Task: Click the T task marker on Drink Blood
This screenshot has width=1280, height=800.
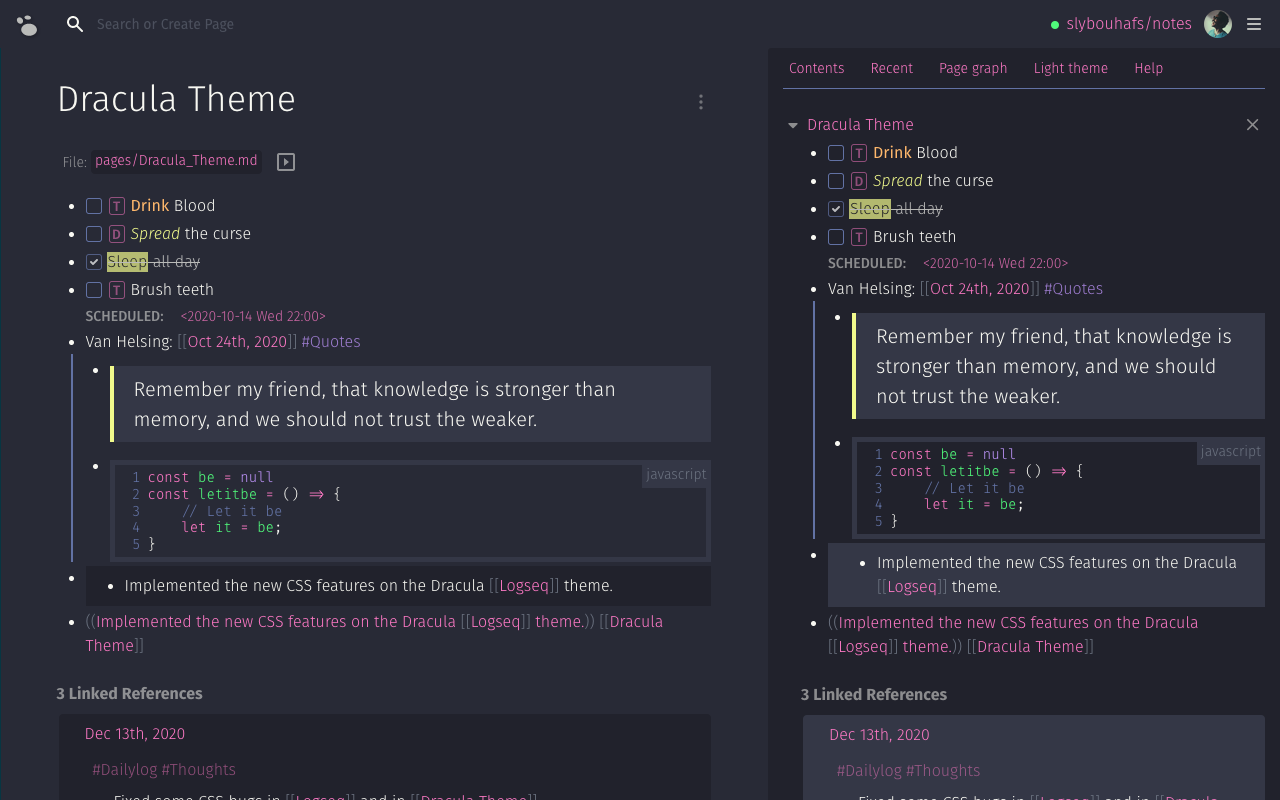Action: (x=116, y=205)
